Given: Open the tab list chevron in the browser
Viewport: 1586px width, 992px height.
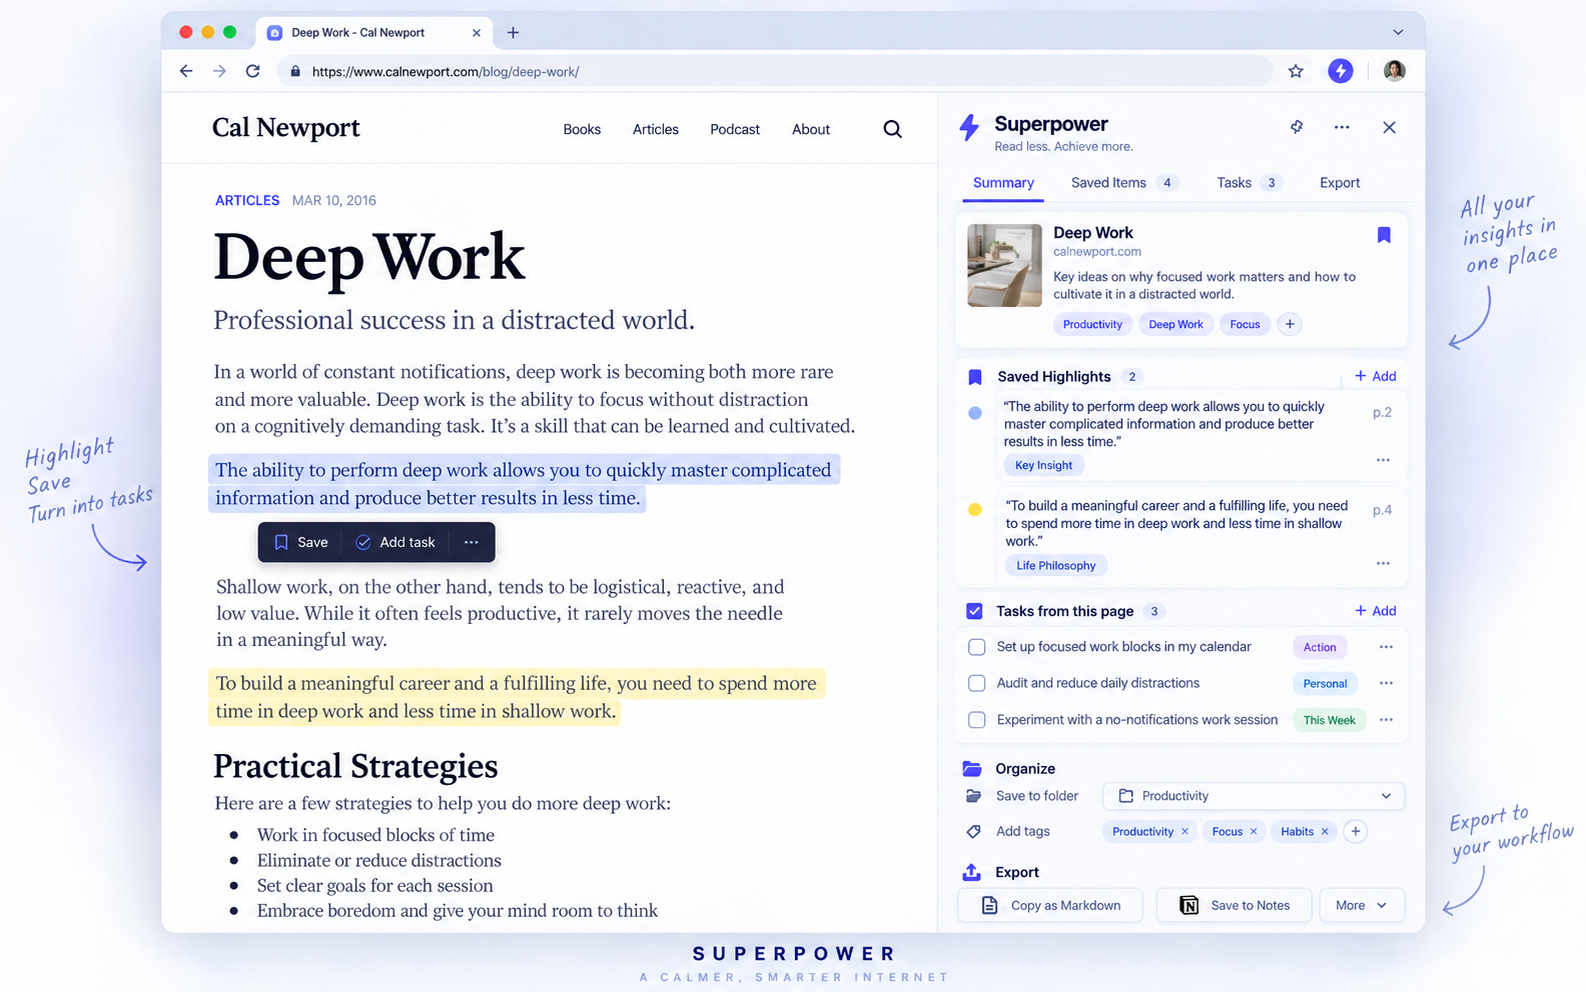Looking at the screenshot, I should [1398, 33].
